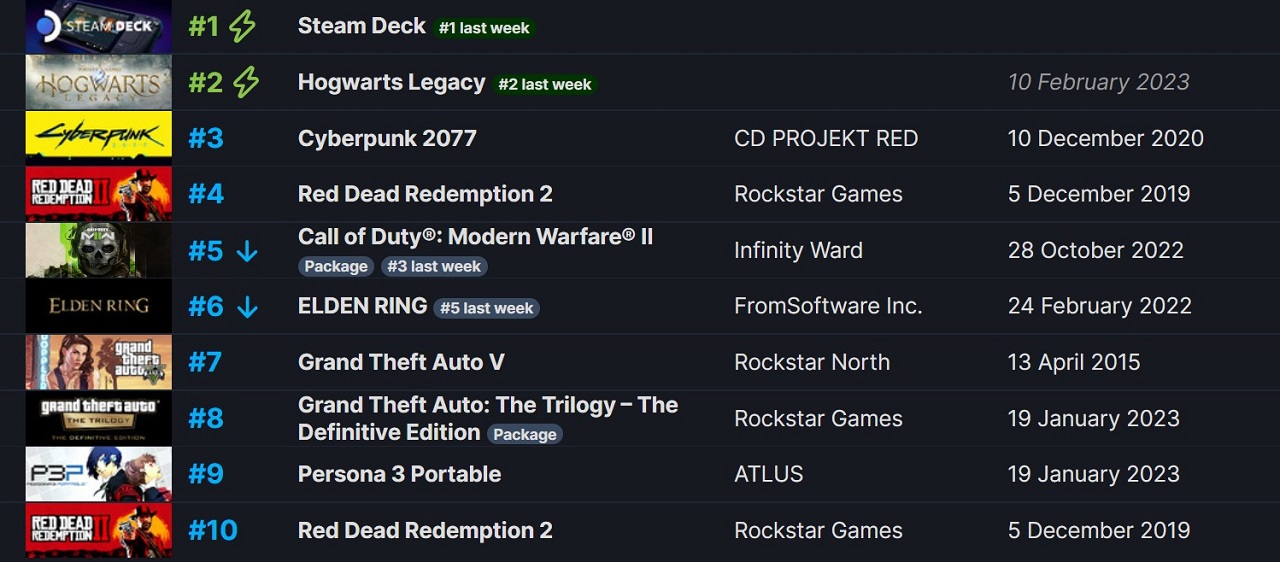Click the Persona 3 Portable thumbnail
The image size is (1280, 562).
pos(98,474)
